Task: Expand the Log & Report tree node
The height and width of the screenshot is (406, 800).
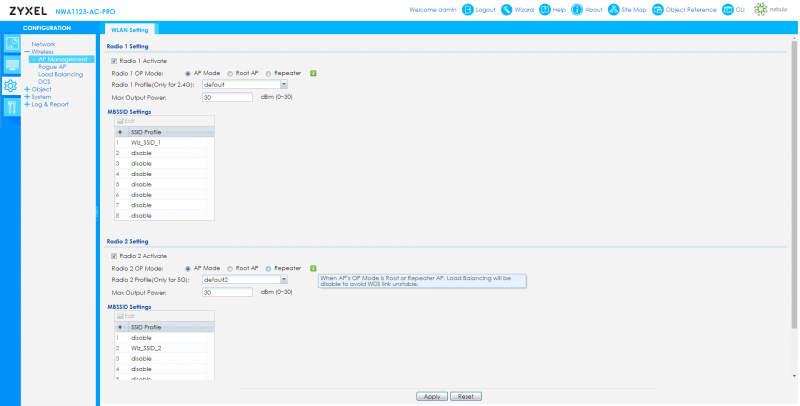Action: 27,105
